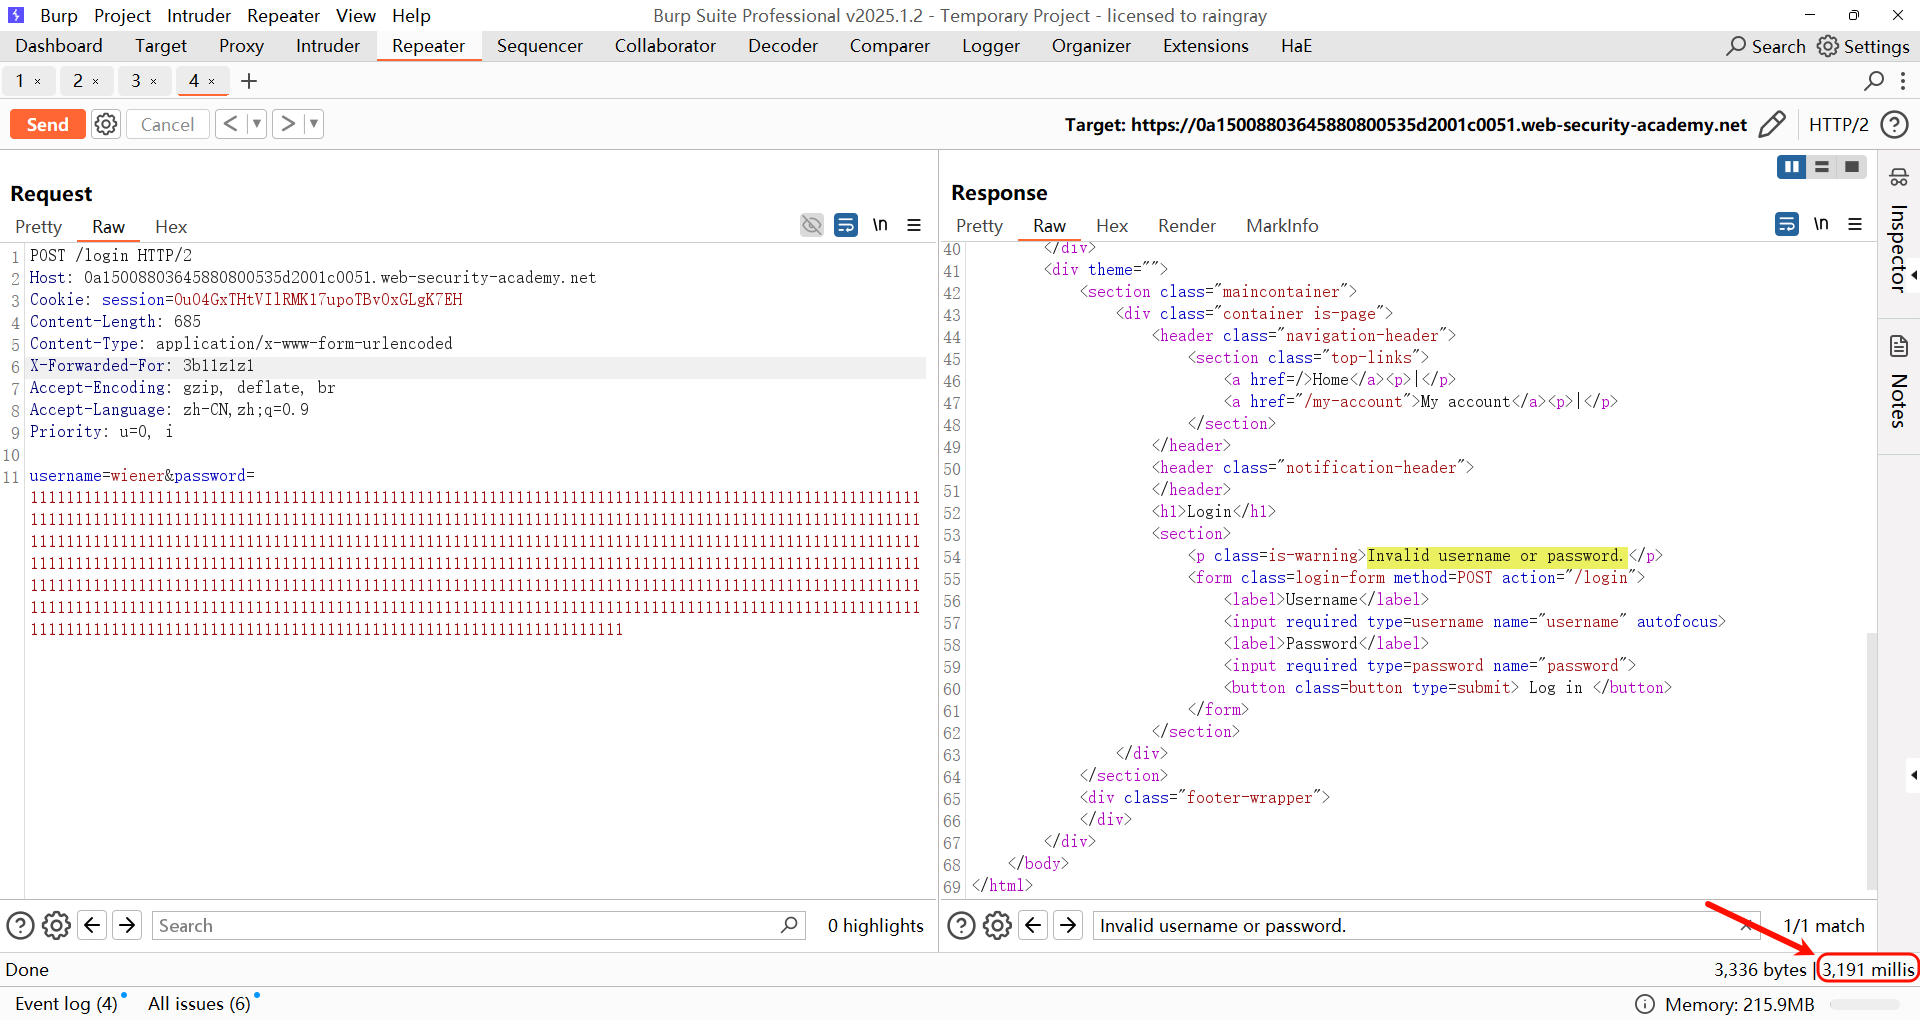Screen dimensions: 1920x1020
Task: Toggle non-printable characters in request
Action: coord(880,225)
